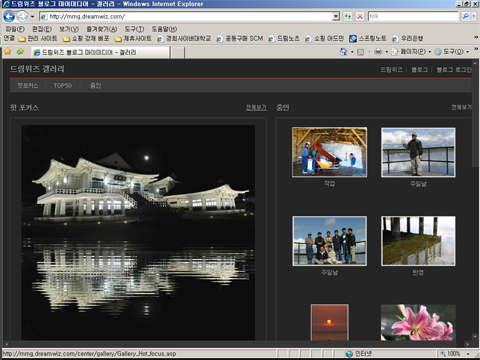Click the horizontal scrollbar right arrow

tap(468, 344)
